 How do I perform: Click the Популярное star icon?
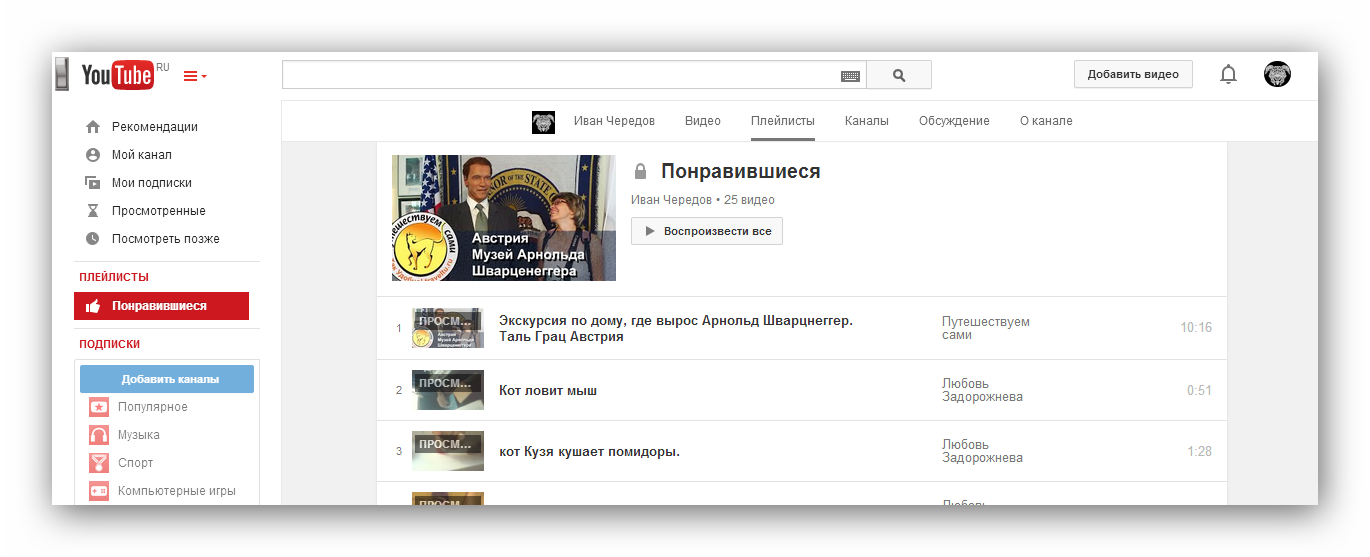99,407
